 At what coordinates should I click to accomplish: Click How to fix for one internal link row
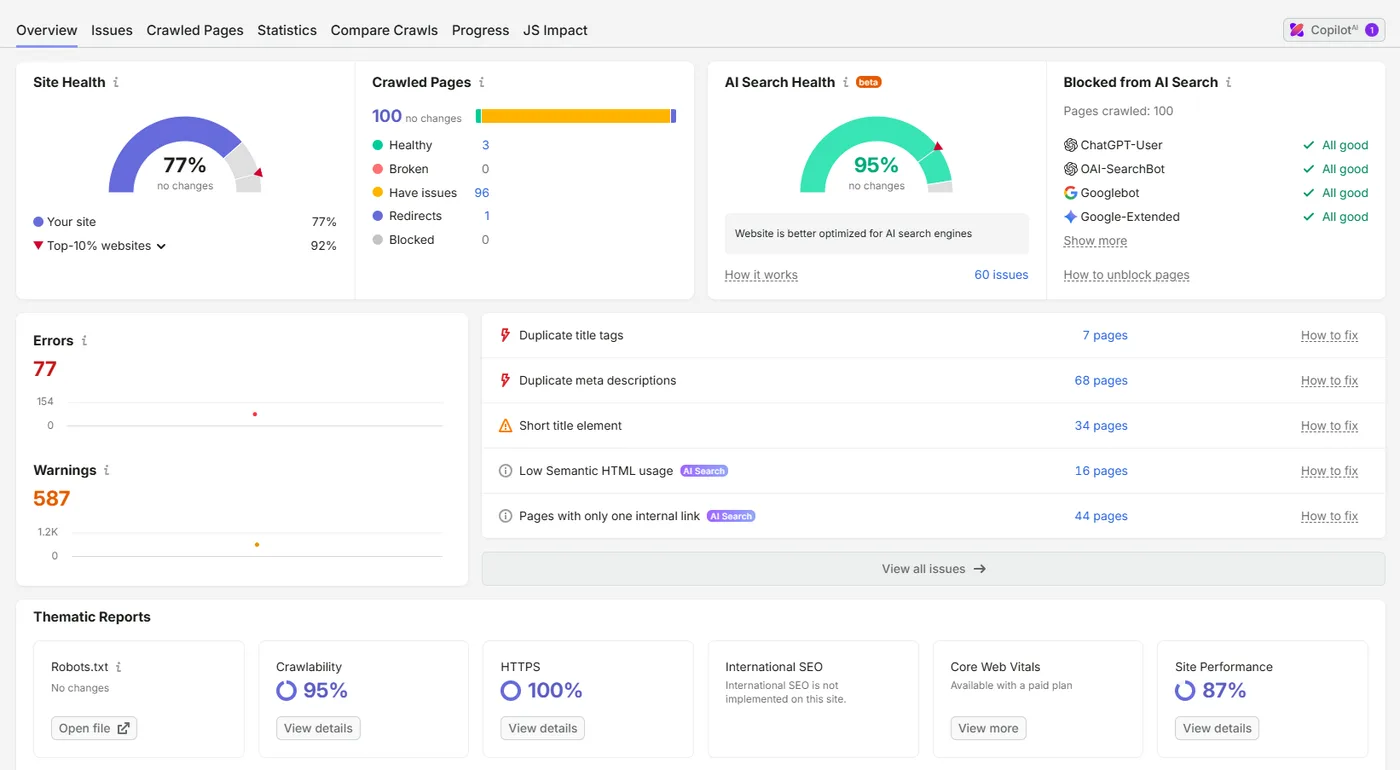pyautogui.click(x=1329, y=516)
